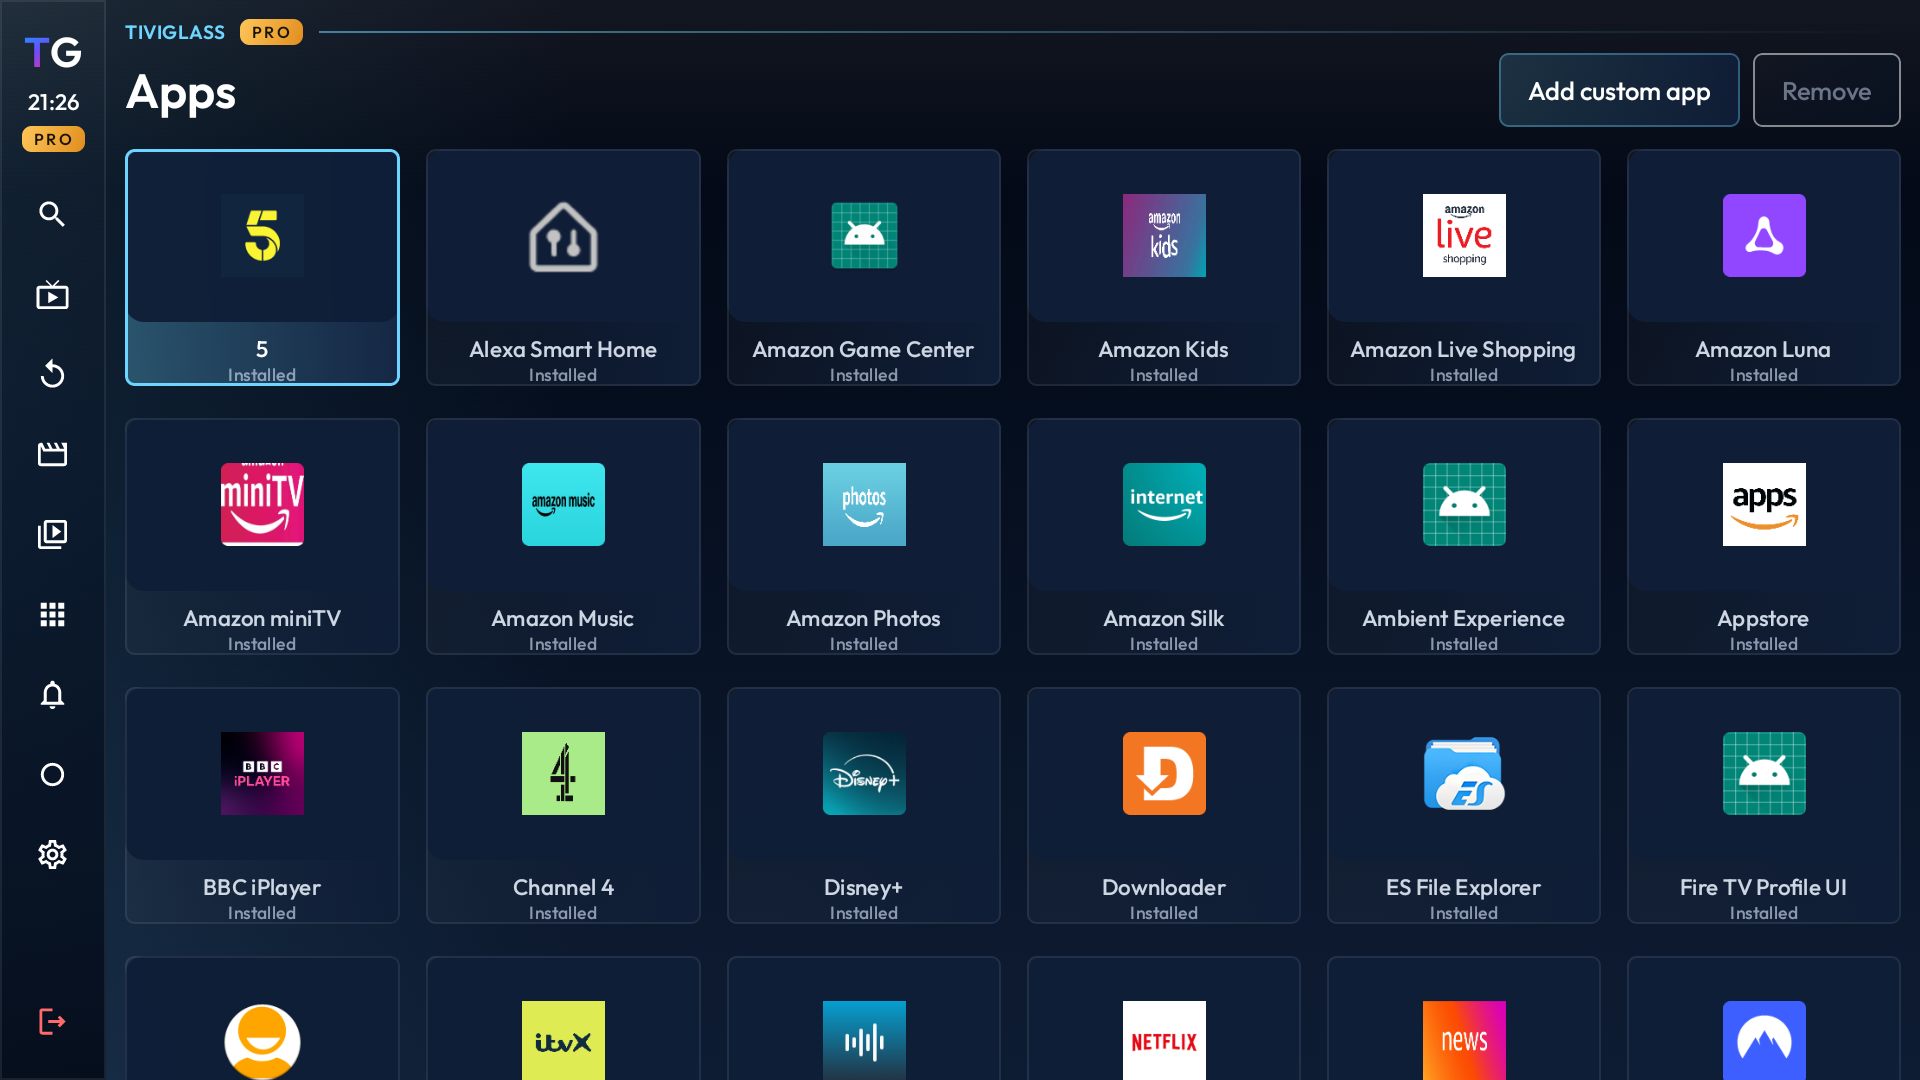Open the ITVX app icon

tap(563, 1040)
